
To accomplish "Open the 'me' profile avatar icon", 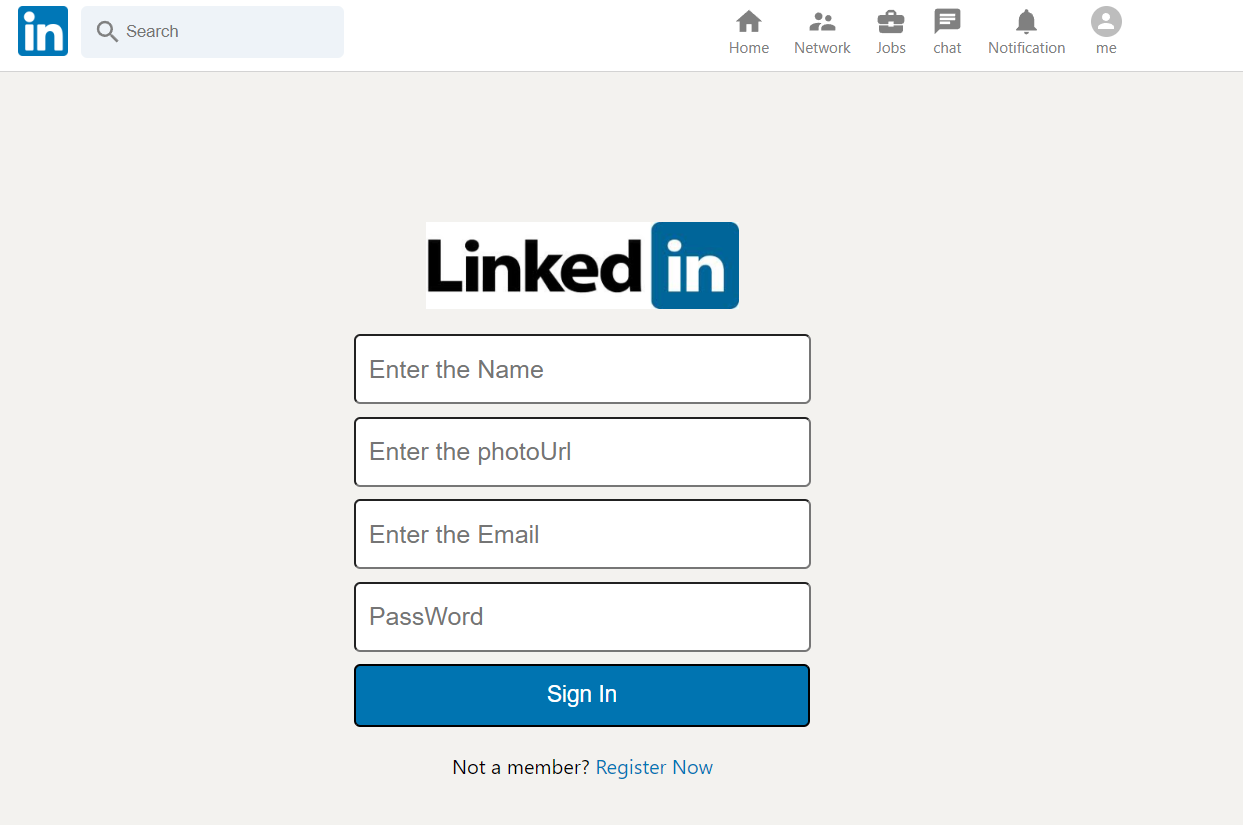I will (1105, 20).
